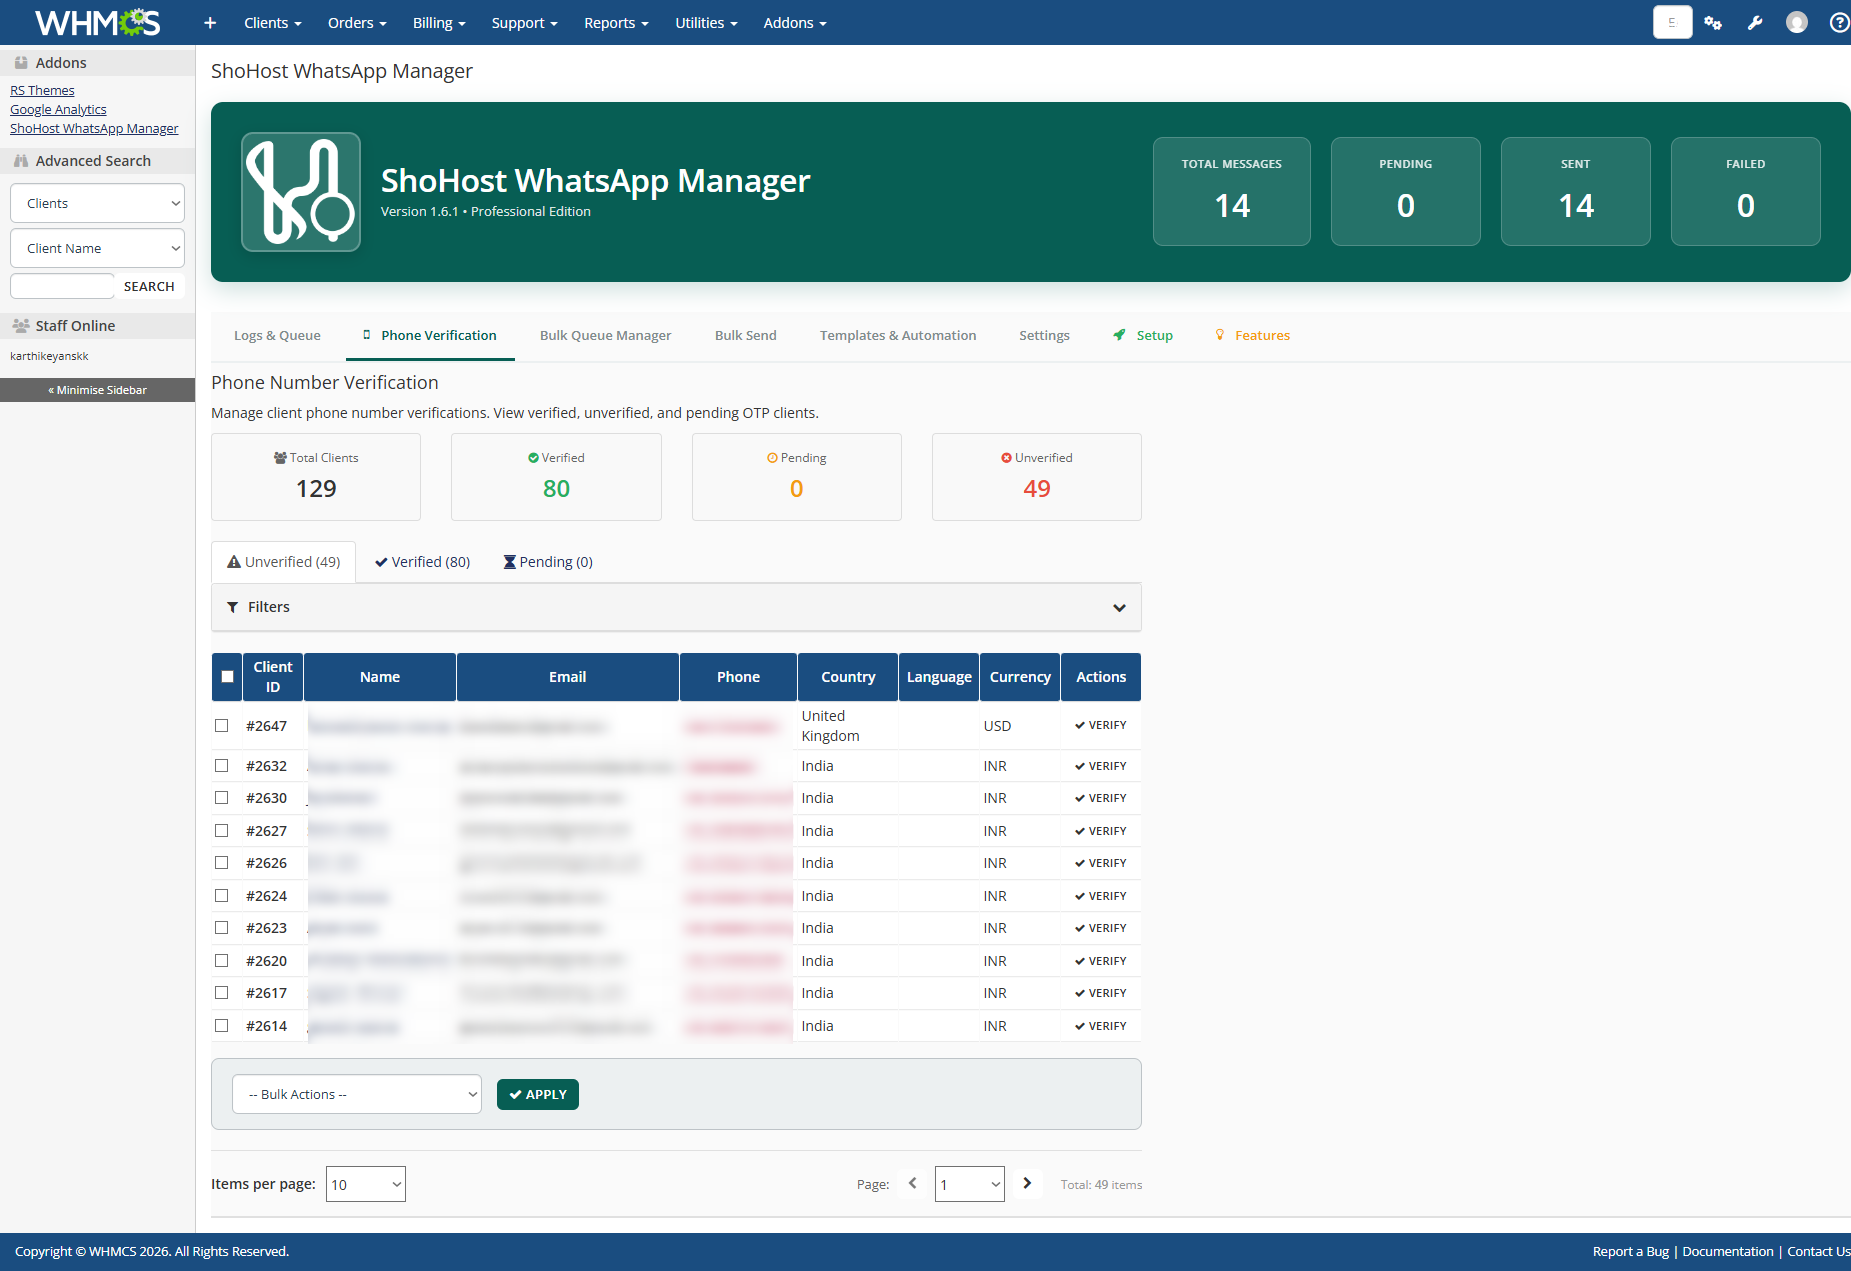The image size is (1851, 1271).
Task: Switch to the Bulk Queue Manager tab
Action: (605, 335)
